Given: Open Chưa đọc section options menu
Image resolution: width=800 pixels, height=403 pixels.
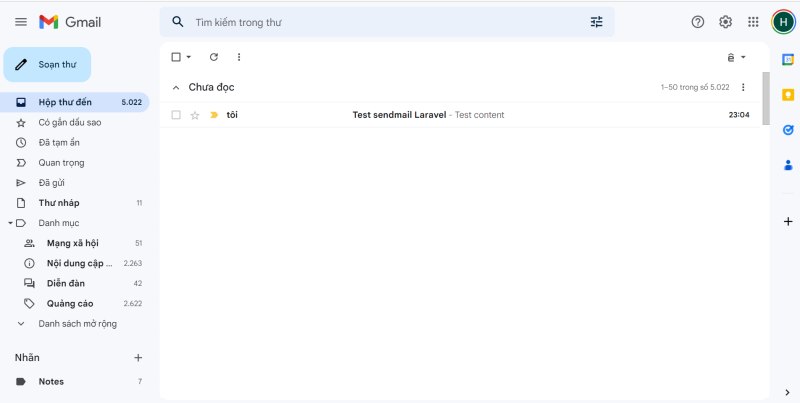Looking at the screenshot, I should point(743,87).
